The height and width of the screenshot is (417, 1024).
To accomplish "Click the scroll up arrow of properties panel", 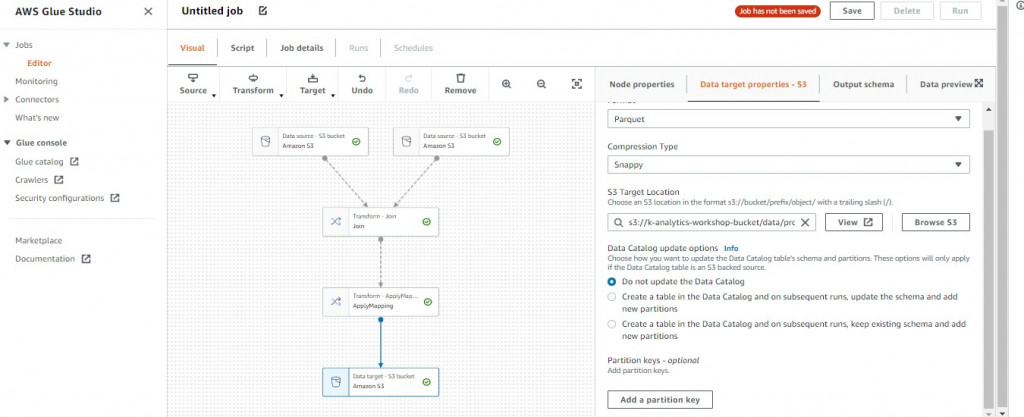I will pos(988,109).
